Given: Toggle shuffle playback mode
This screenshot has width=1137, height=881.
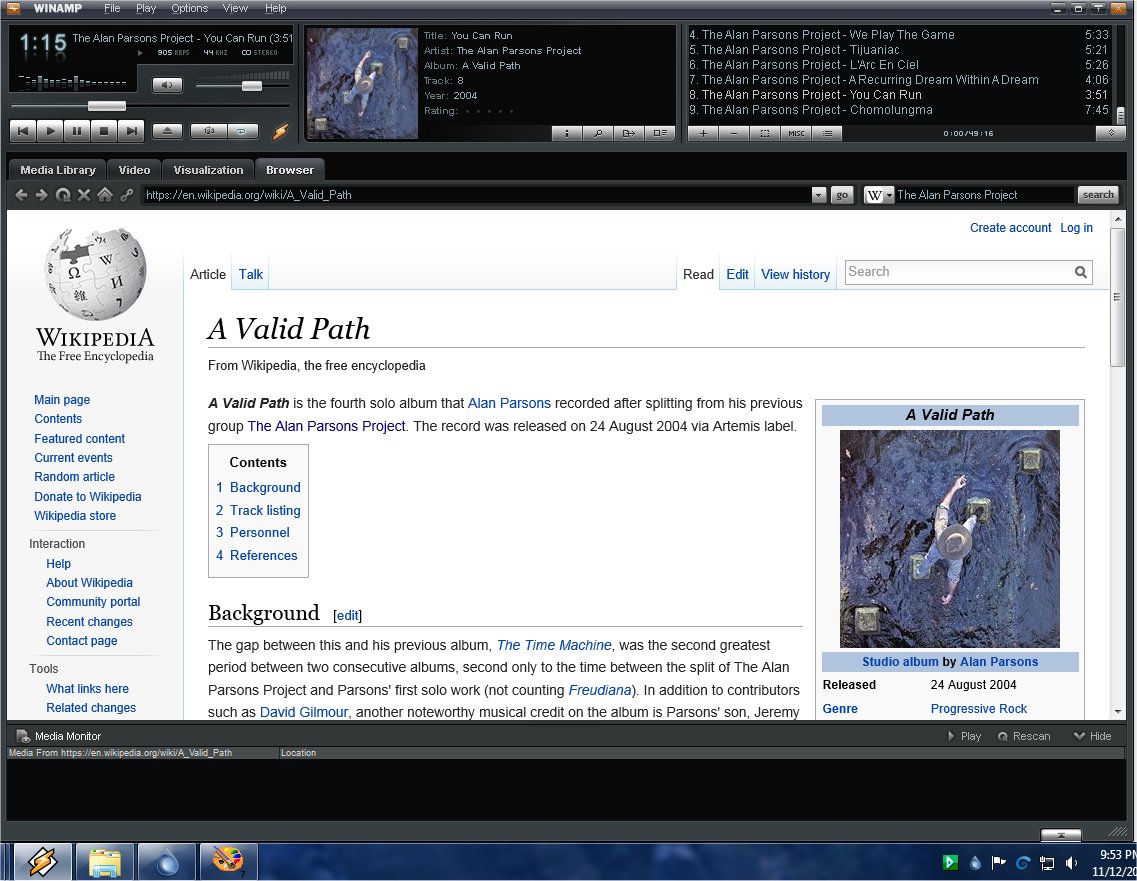Looking at the screenshot, I should pos(209,131).
